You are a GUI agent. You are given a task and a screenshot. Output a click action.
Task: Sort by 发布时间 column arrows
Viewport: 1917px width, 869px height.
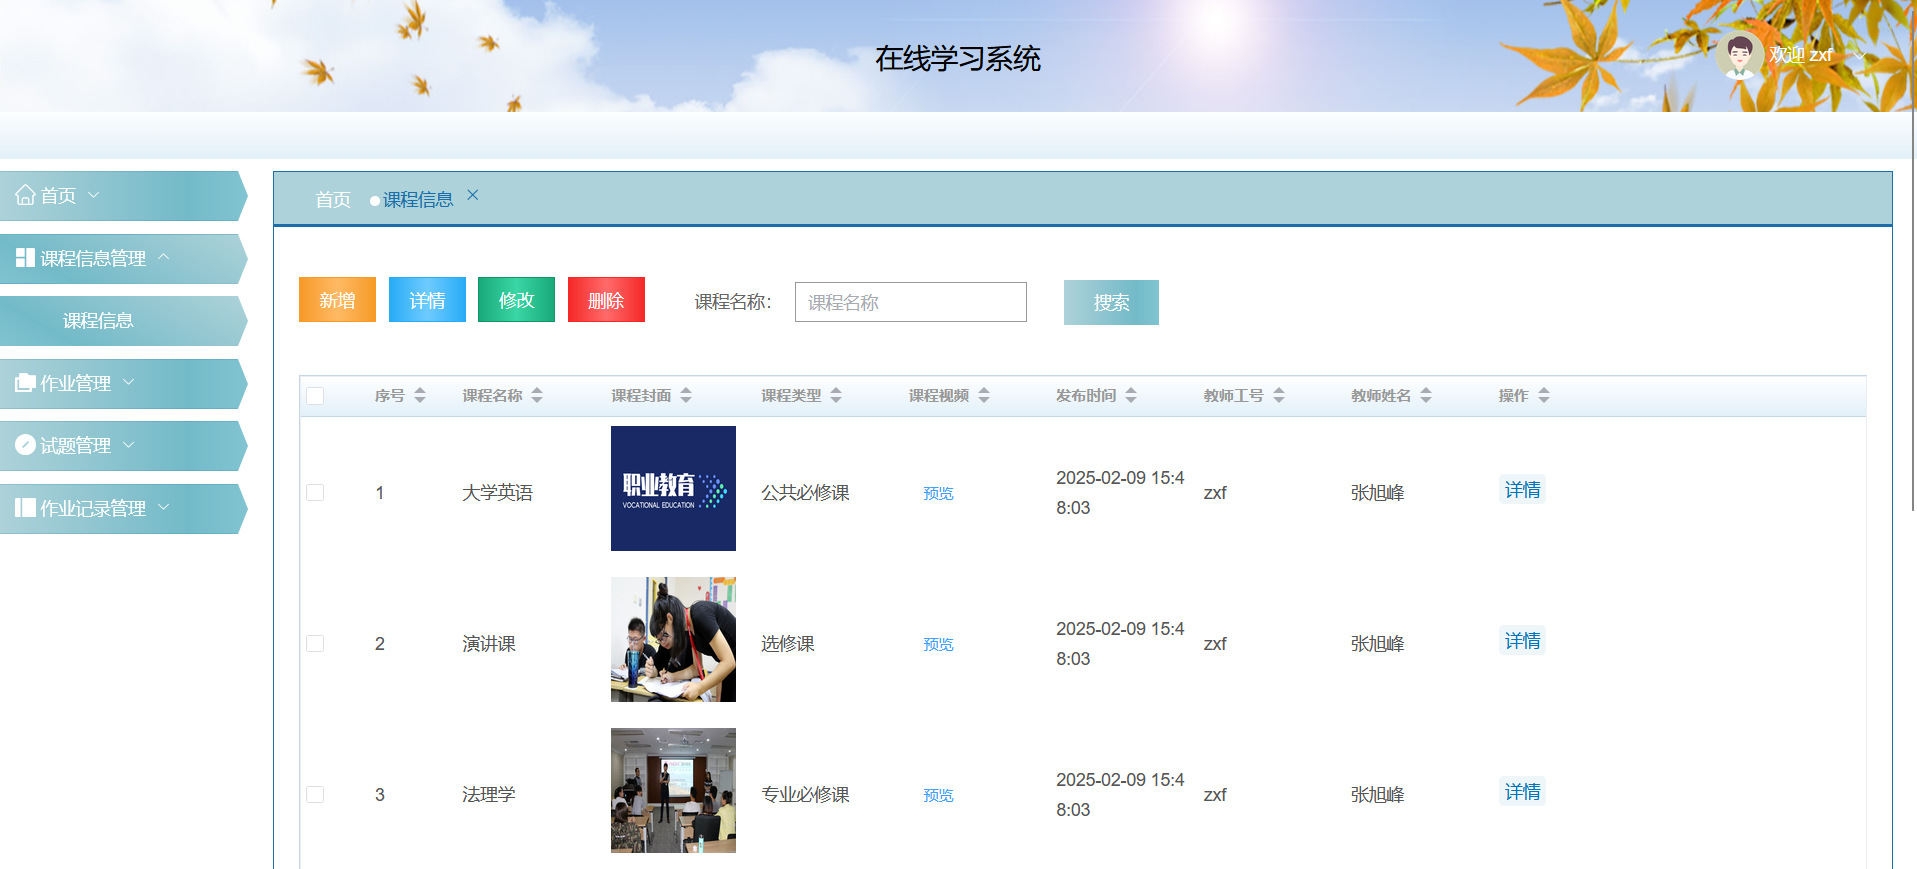coord(1131,395)
